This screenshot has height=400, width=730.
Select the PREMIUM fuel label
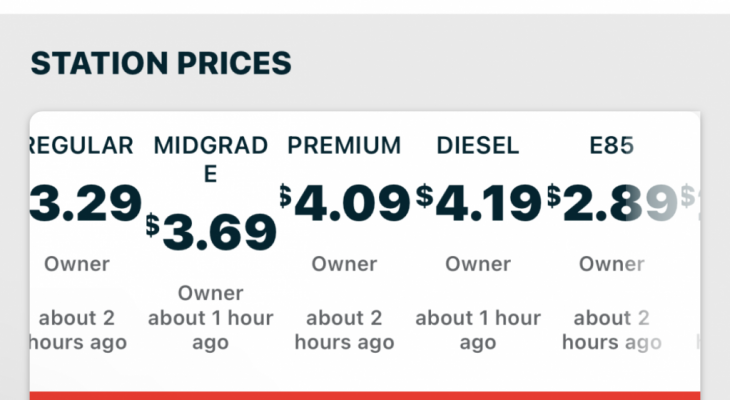point(344,145)
